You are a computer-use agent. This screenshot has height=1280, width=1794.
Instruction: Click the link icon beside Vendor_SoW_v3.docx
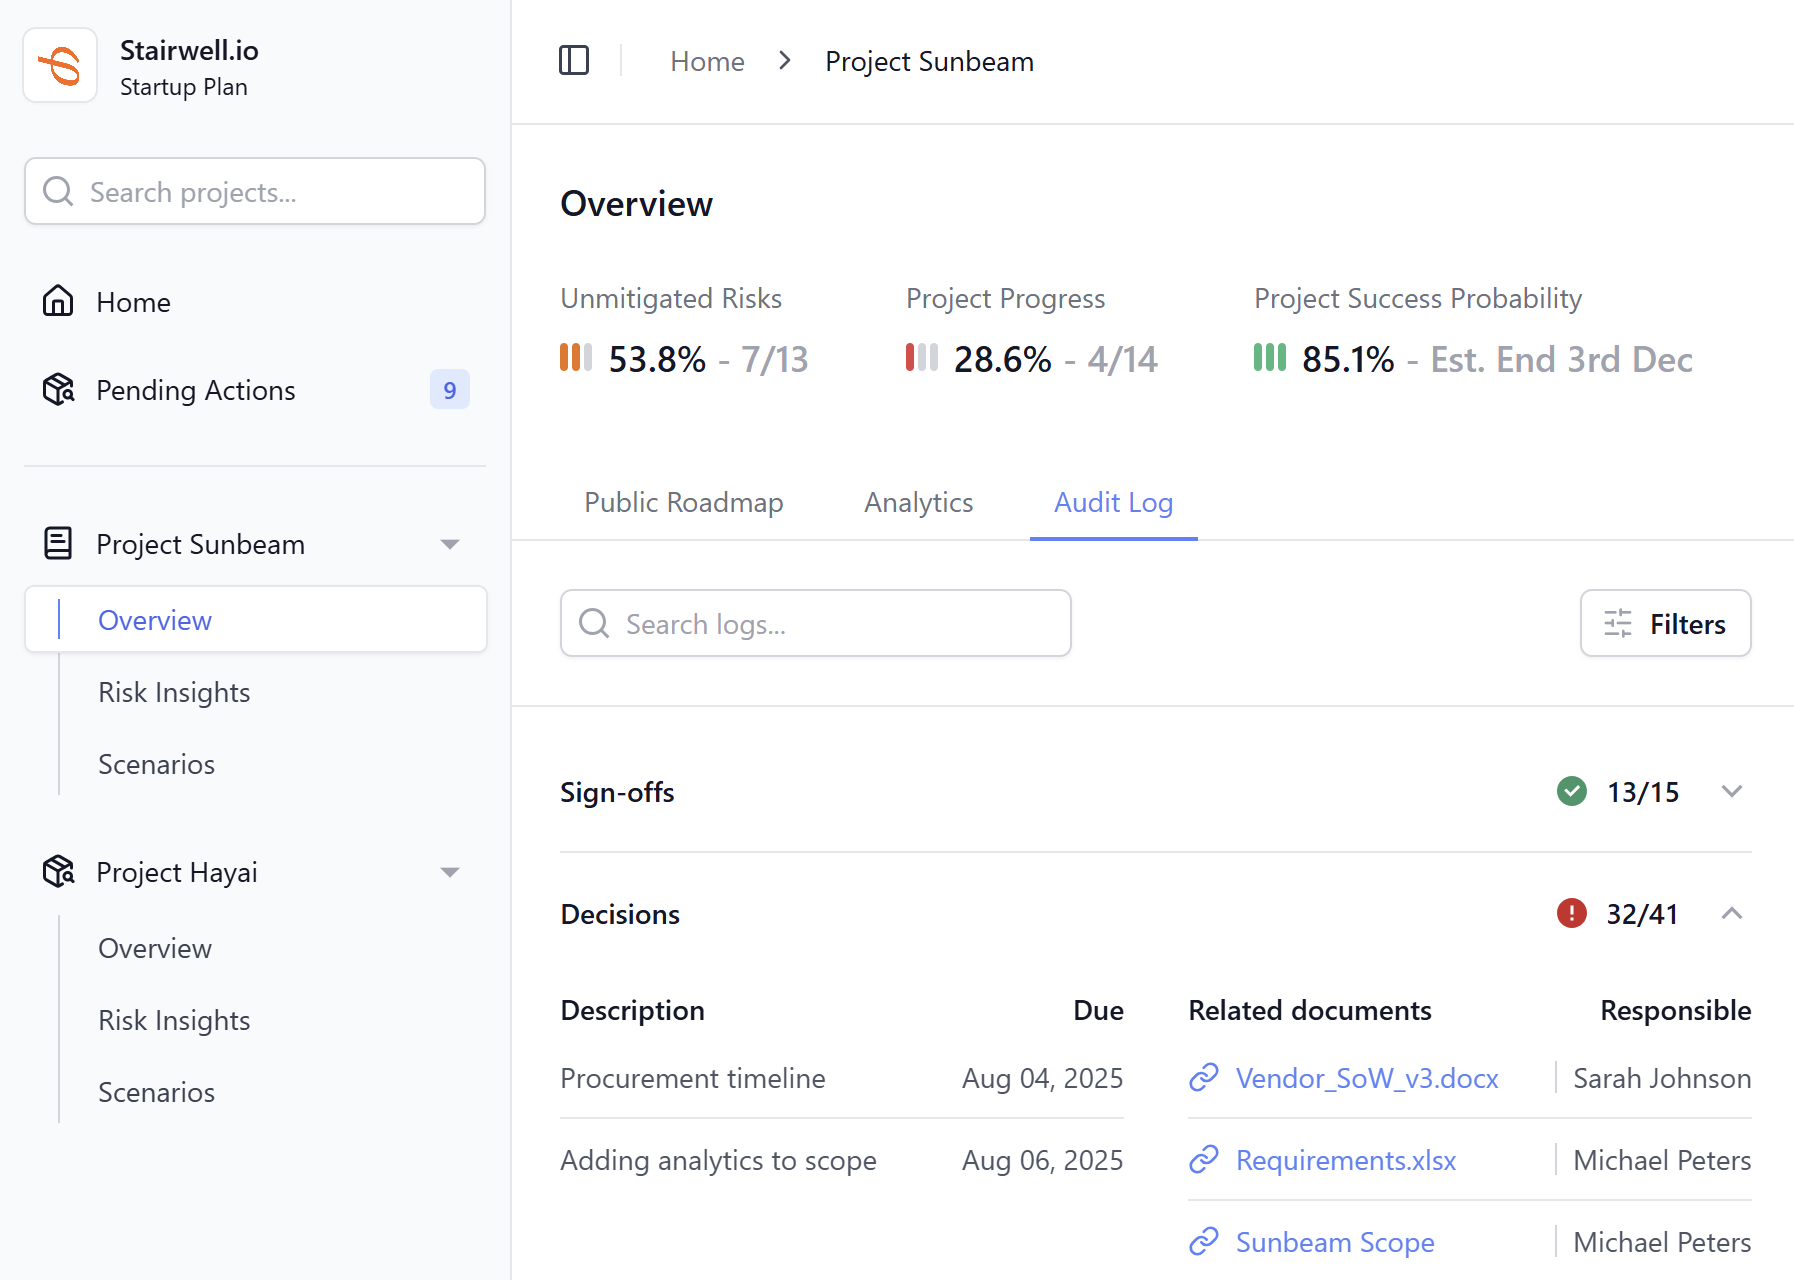[x=1203, y=1078]
